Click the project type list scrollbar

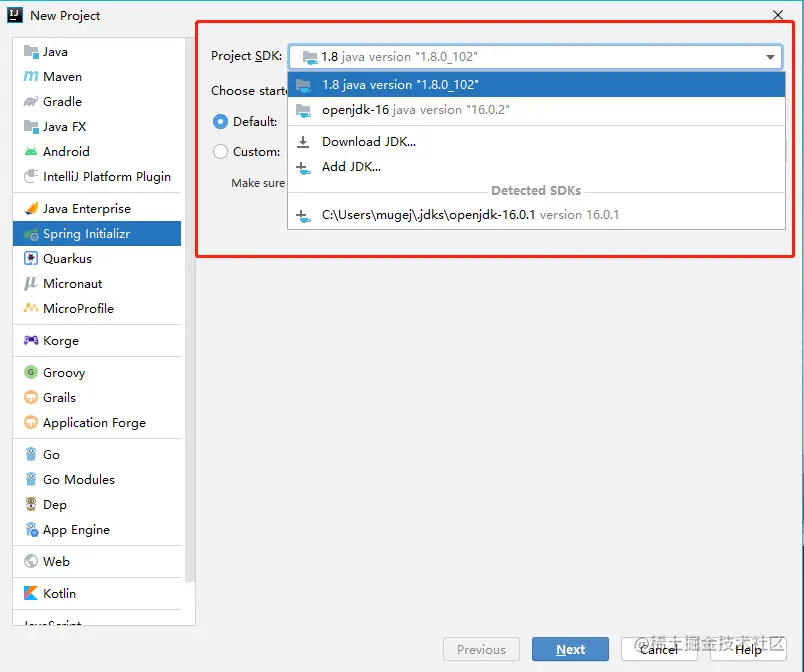coord(190,311)
